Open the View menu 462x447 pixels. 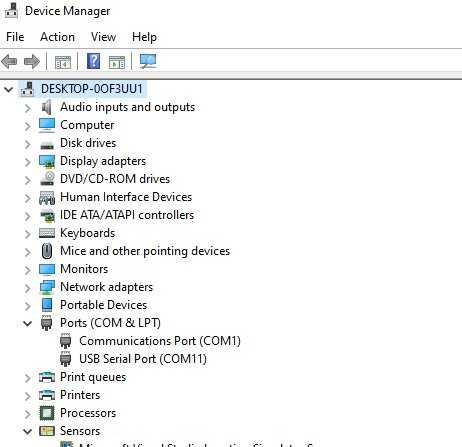[x=103, y=37]
